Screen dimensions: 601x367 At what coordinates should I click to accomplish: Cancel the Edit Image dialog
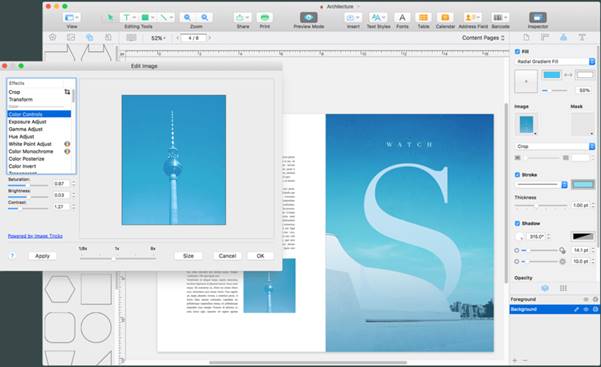coord(227,256)
